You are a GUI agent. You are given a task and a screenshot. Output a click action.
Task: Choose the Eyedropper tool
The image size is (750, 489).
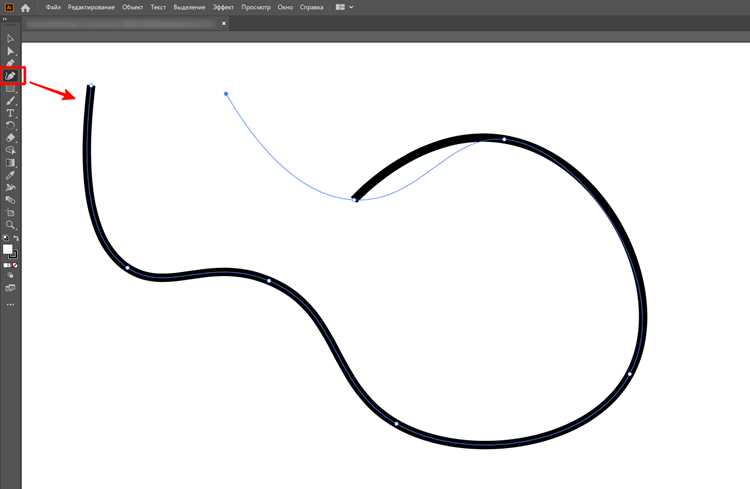pyautogui.click(x=10, y=175)
